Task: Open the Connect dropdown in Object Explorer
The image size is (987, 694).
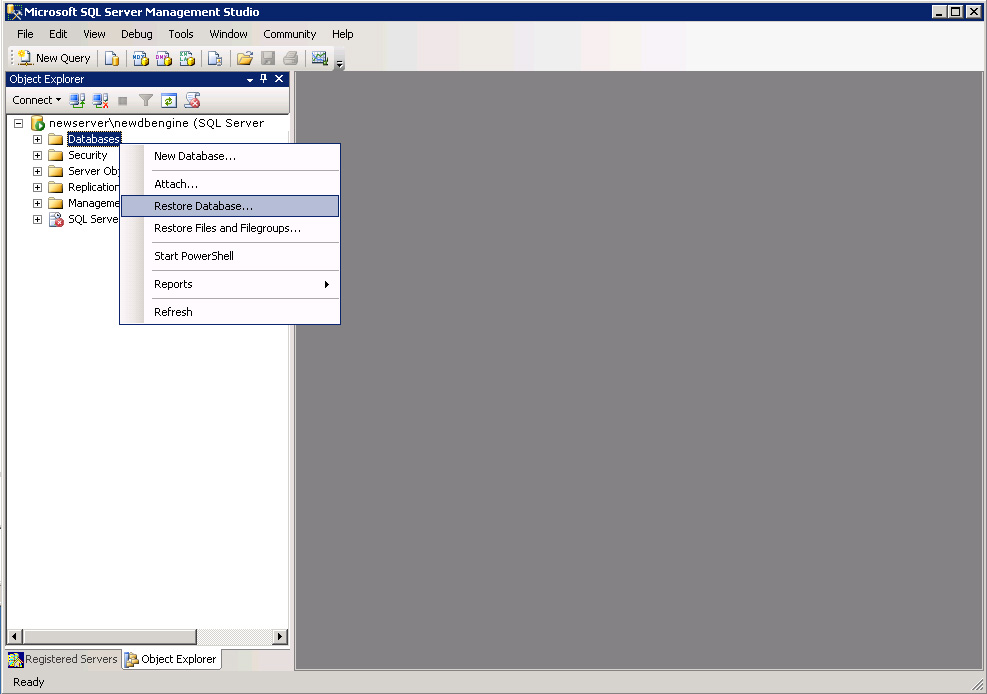Action: coord(37,100)
